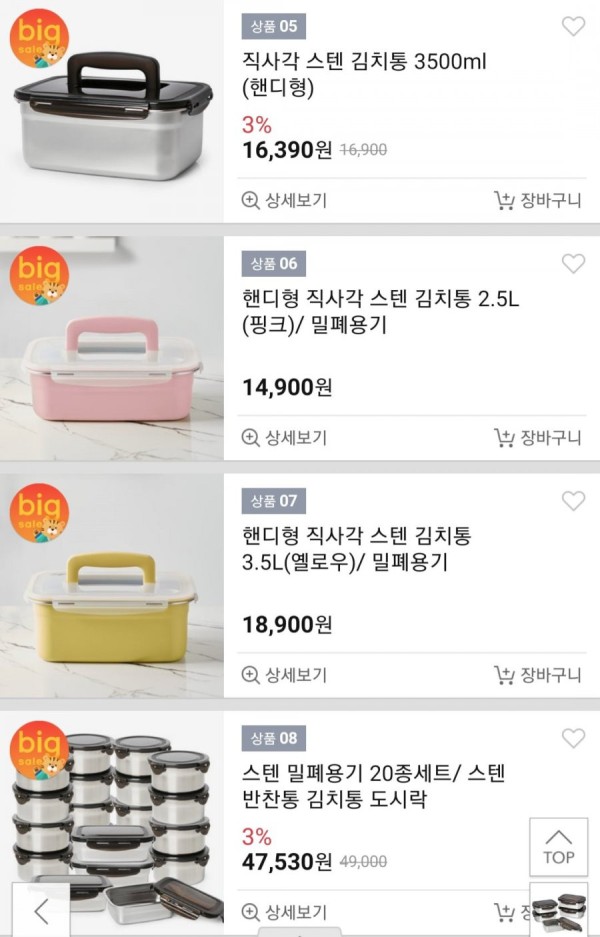Open yellow handle container product image
Screen dimensions: 600x937
coord(112,586)
